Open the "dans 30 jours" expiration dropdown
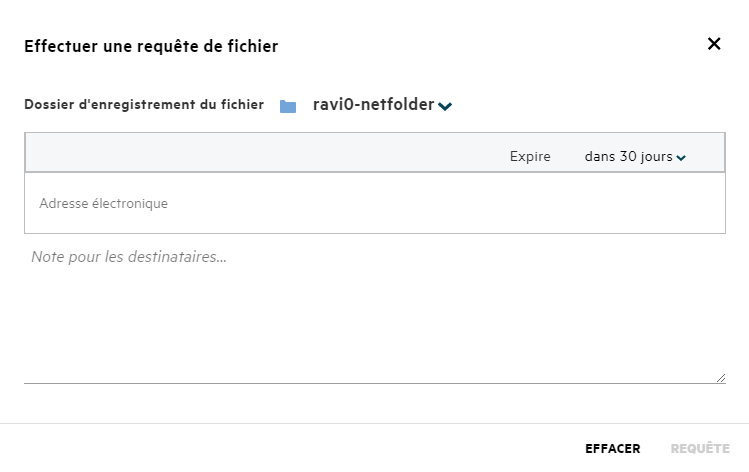The image size is (749, 472). (x=628, y=157)
